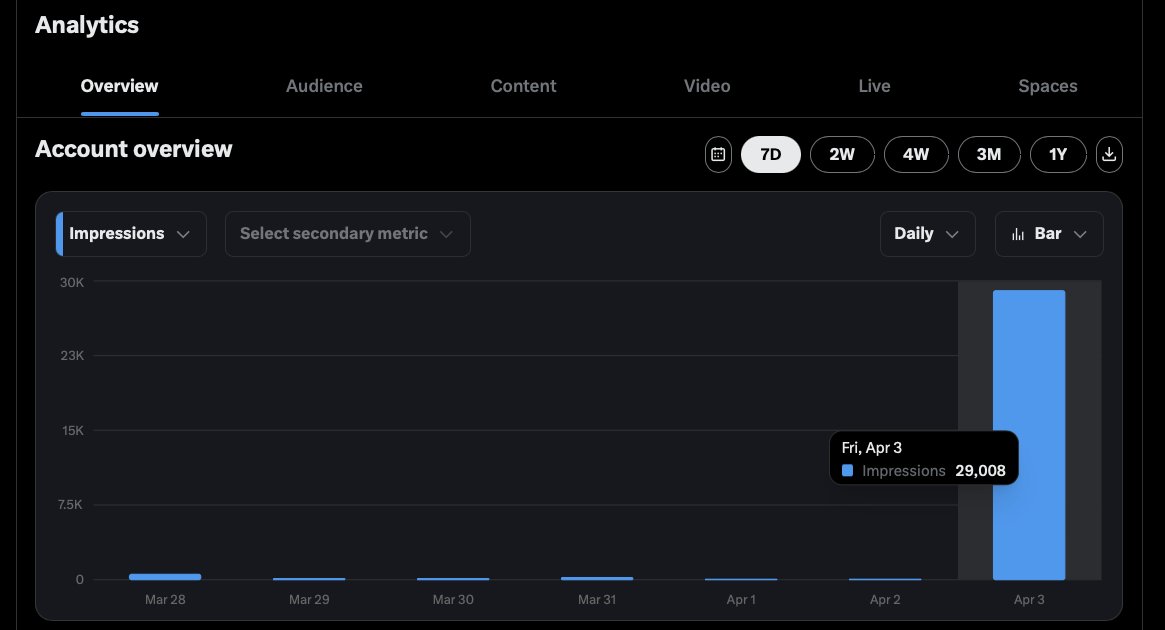This screenshot has height=630, width=1165.
Task: Click the Apr 1 axis label
Action: tap(741, 600)
